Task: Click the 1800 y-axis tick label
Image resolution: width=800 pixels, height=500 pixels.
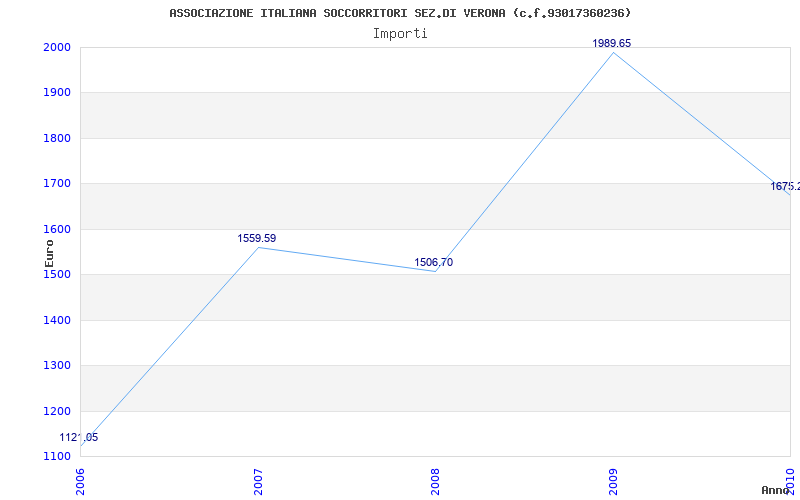Action: coord(57,138)
